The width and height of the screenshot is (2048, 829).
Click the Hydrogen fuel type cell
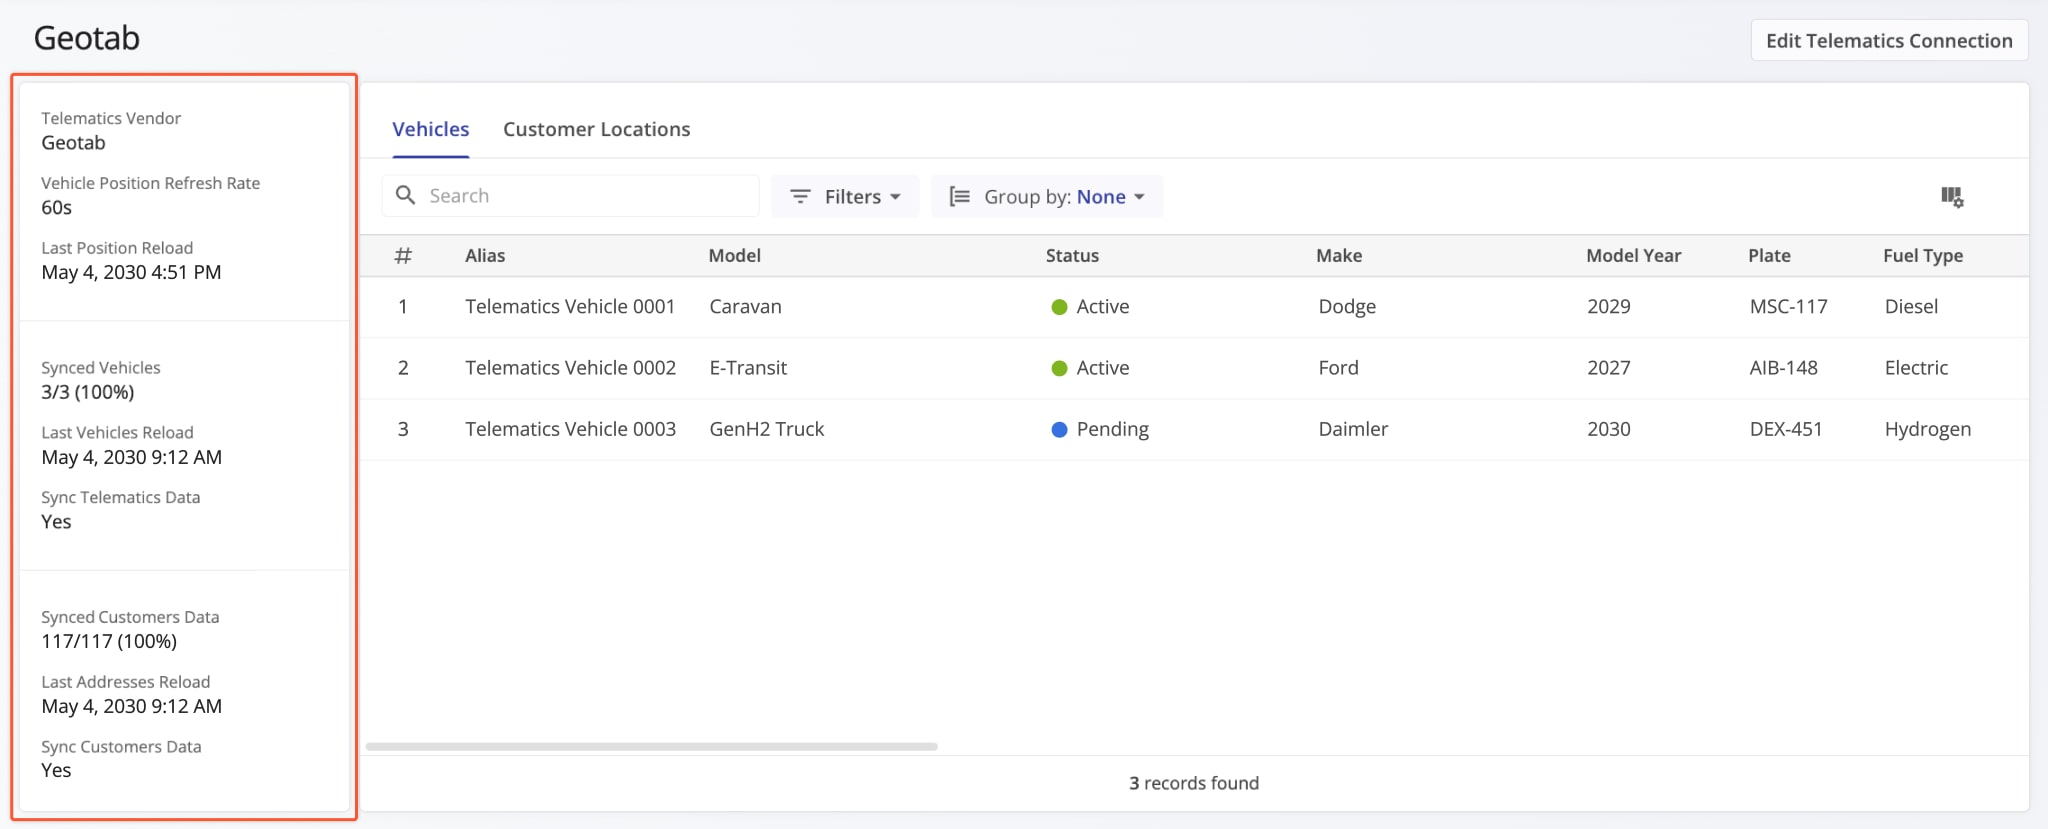[x=1928, y=429]
